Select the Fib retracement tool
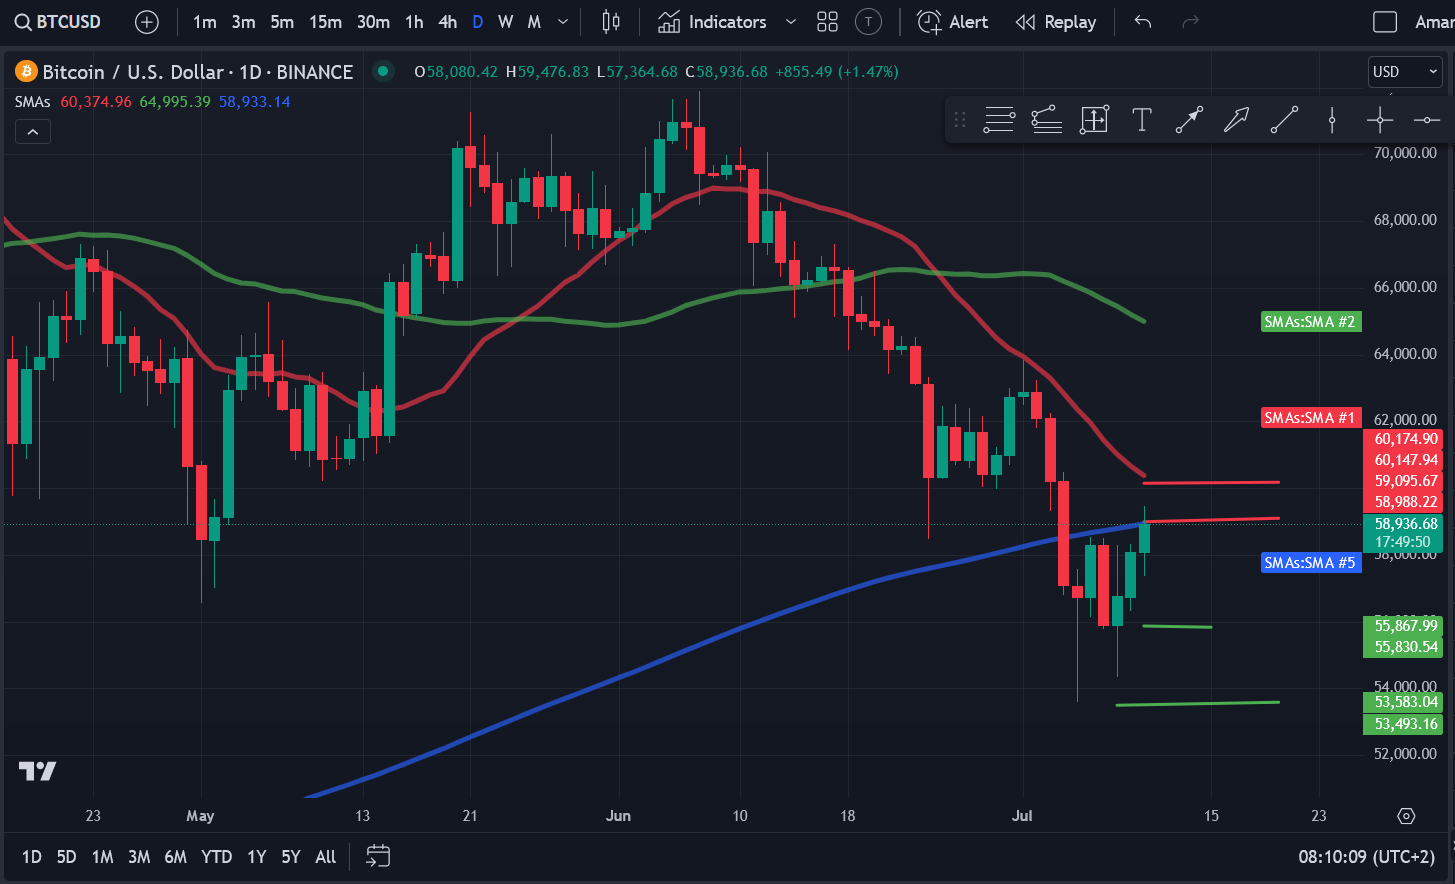This screenshot has width=1455, height=884. click(999, 120)
